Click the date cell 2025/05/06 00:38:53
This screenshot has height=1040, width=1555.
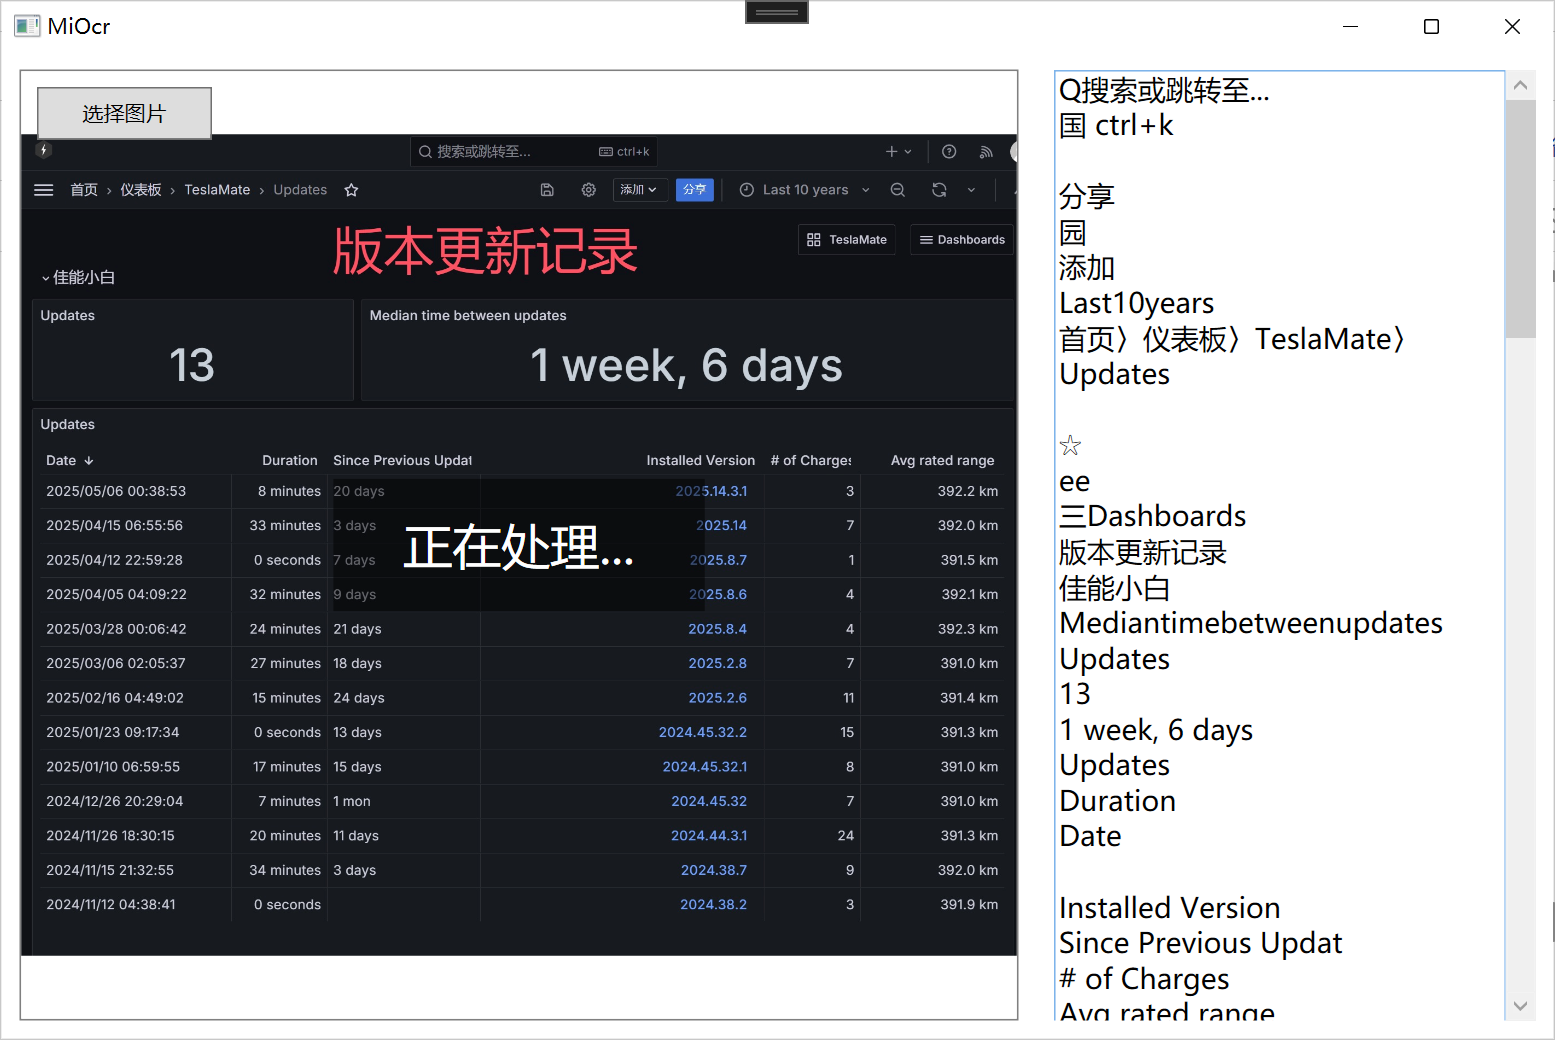(x=116, y=492)
